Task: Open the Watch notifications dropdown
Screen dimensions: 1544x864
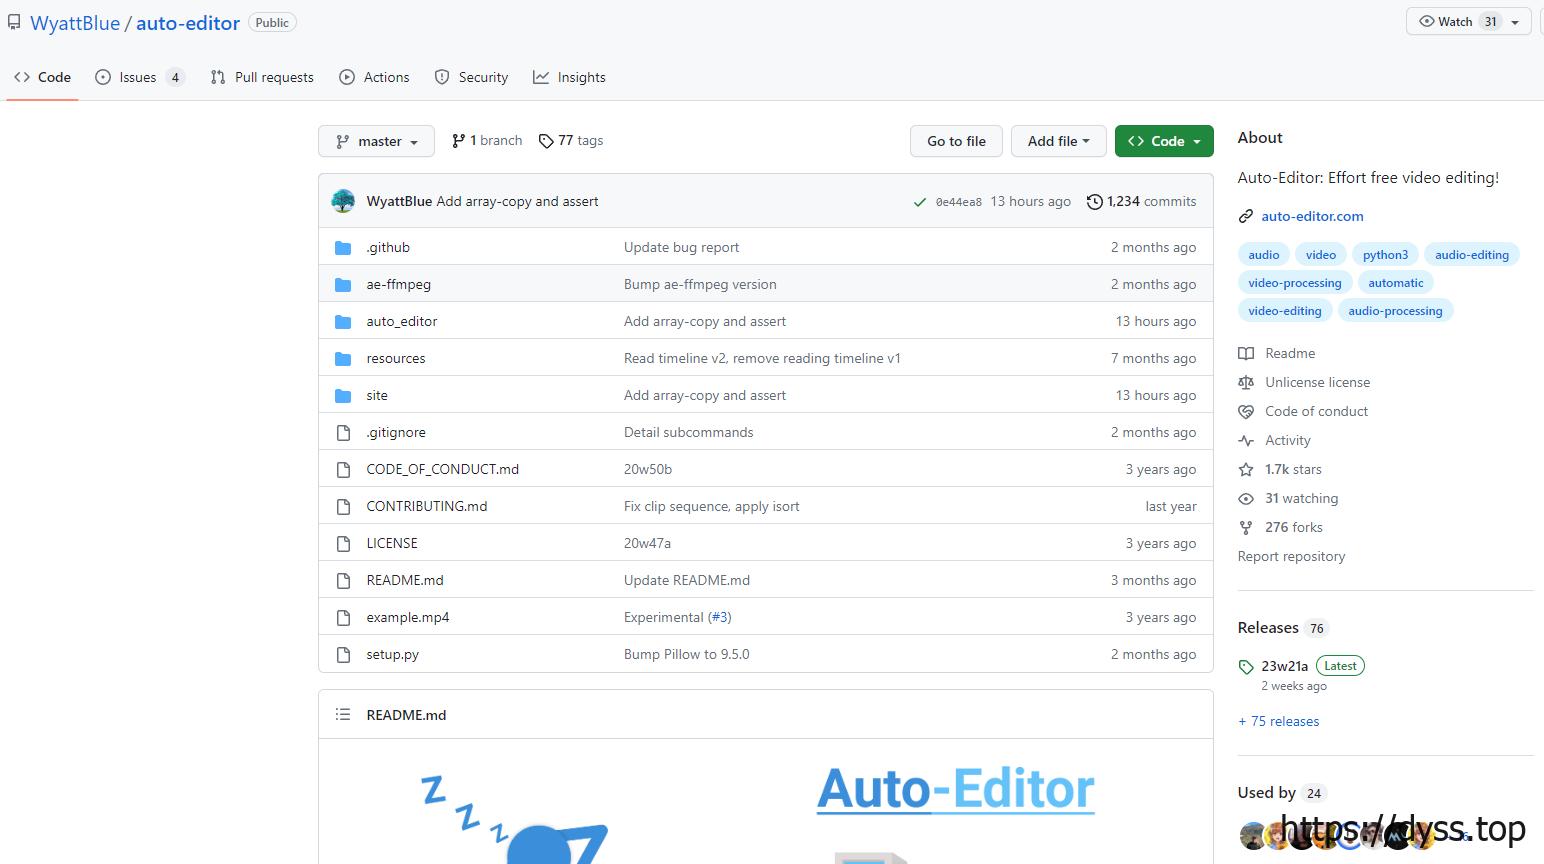Action: (1468, 22)
